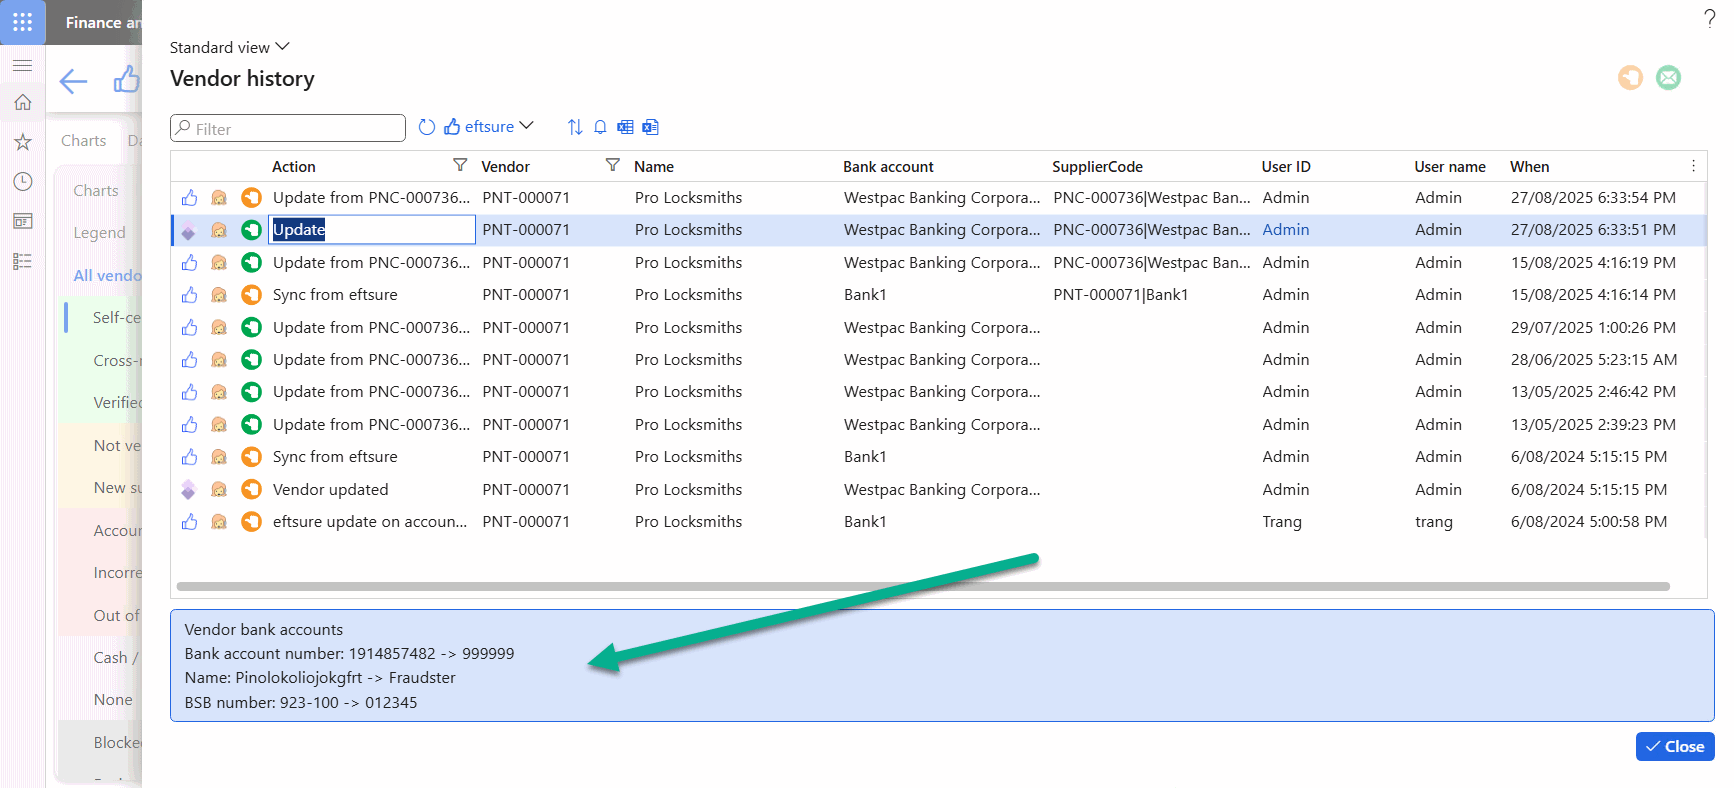Click the horizontal grid scrollbar
The image size is (1734, 788).
click(x=923, y=587)
